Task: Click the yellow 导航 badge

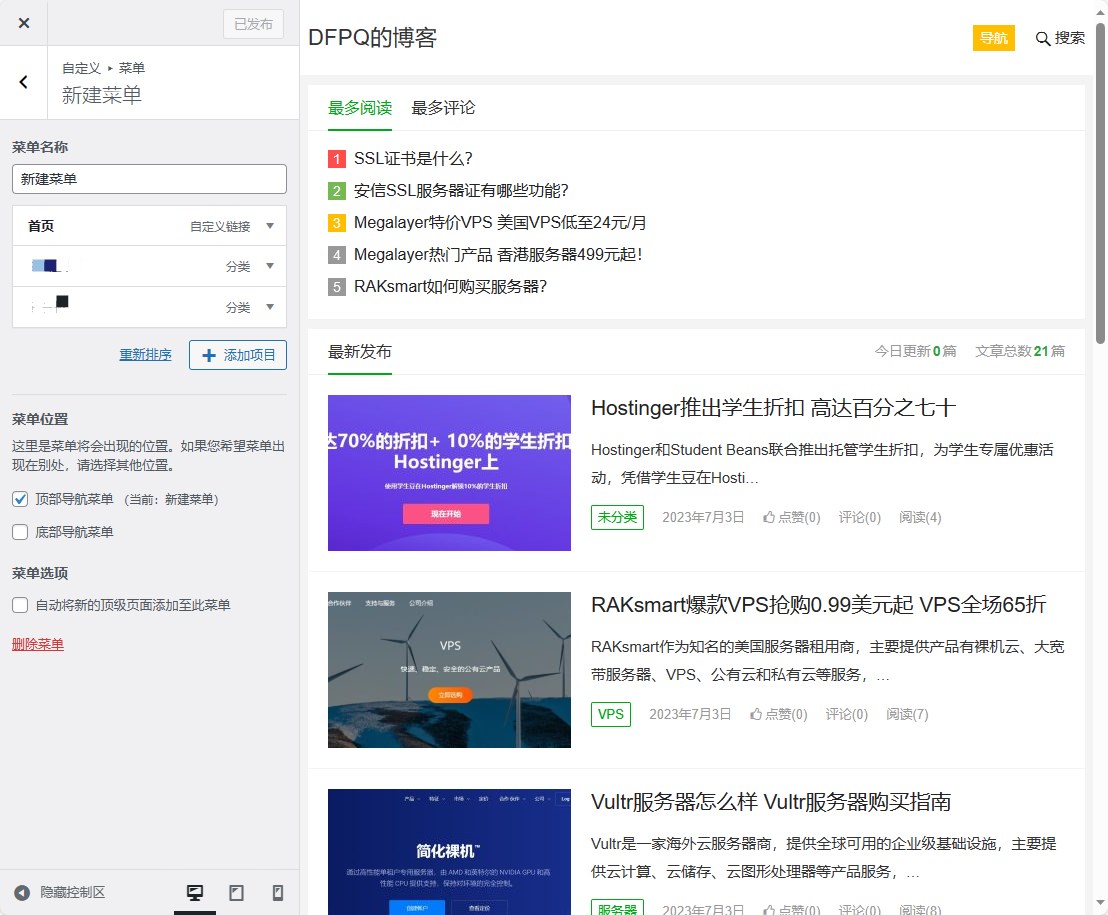Action: tap(993, 38)
